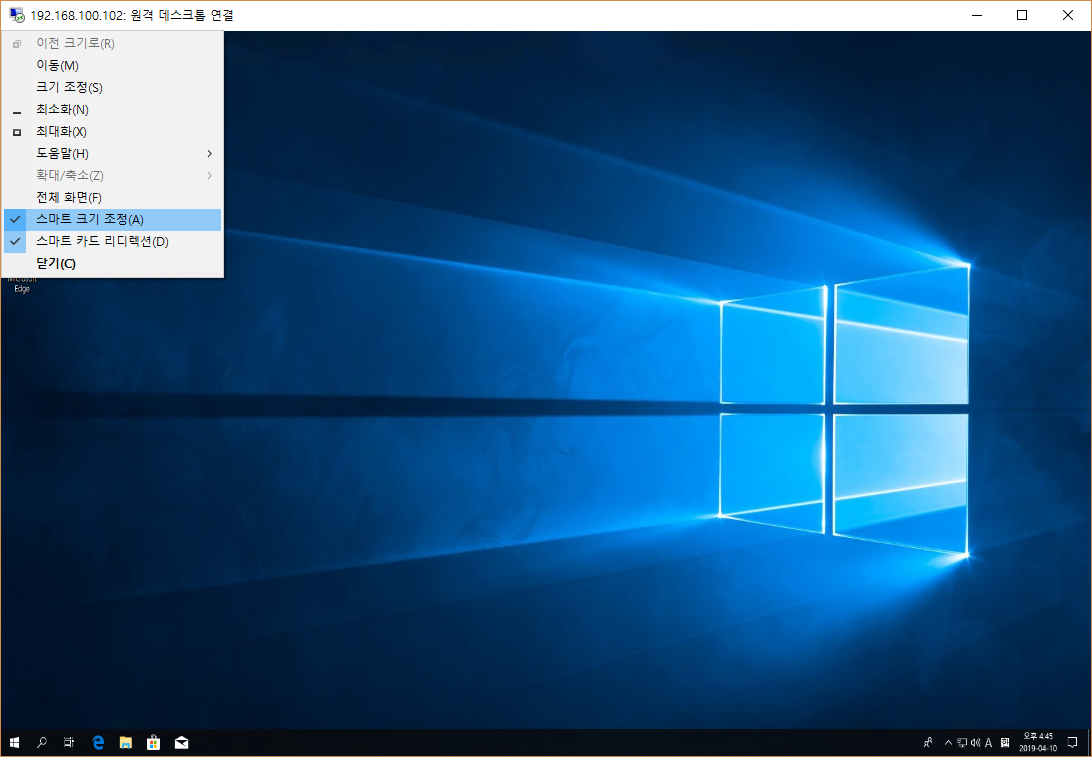Expand the 도움말(H) submenu

(x=112, y=154)
